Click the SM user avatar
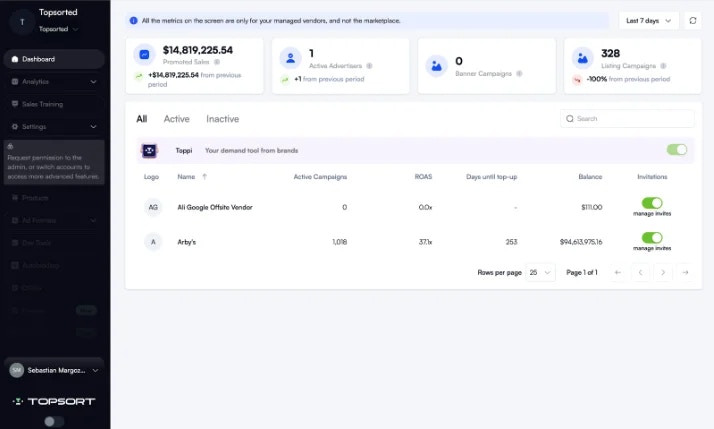Screen dimensions: 714x429 click(x=17, y=370)
